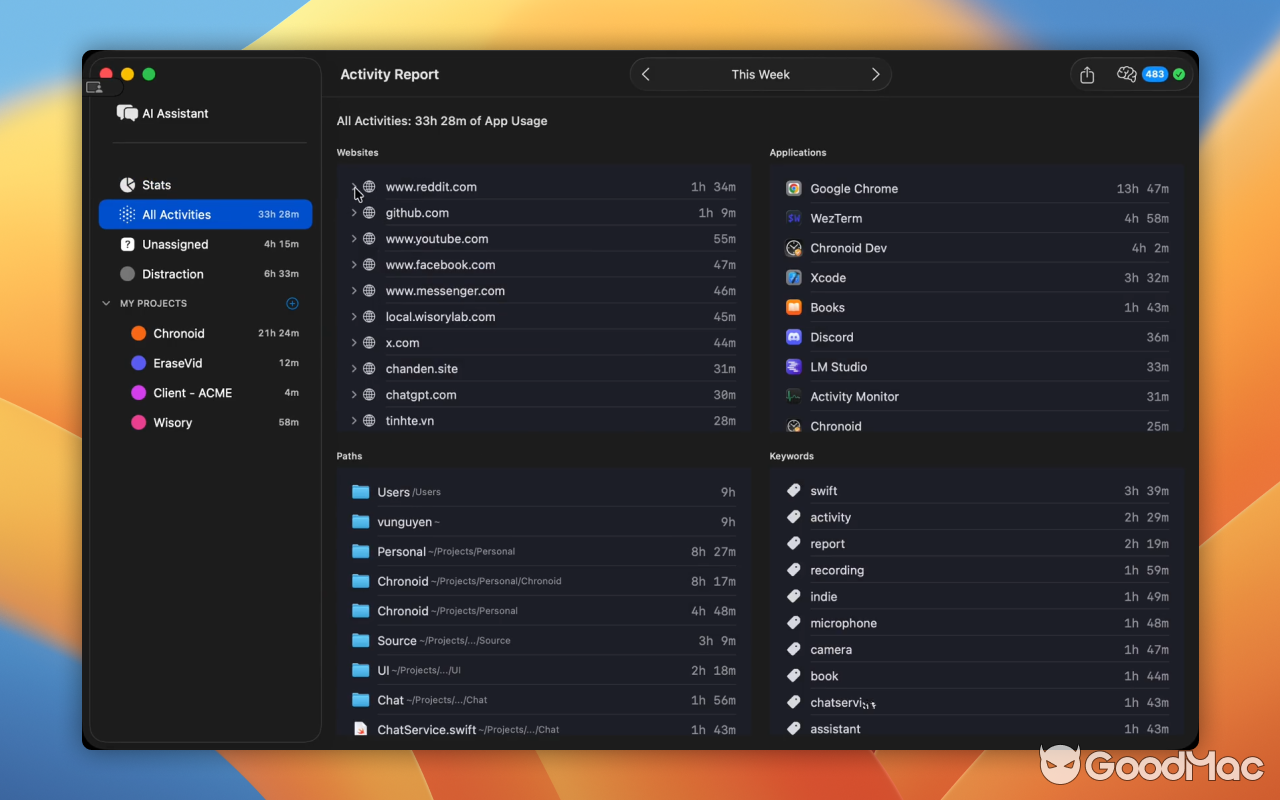Click the brain AI icon in the toolbar
Viewport: 1280px width, 800px height.
coord(1126,74)
